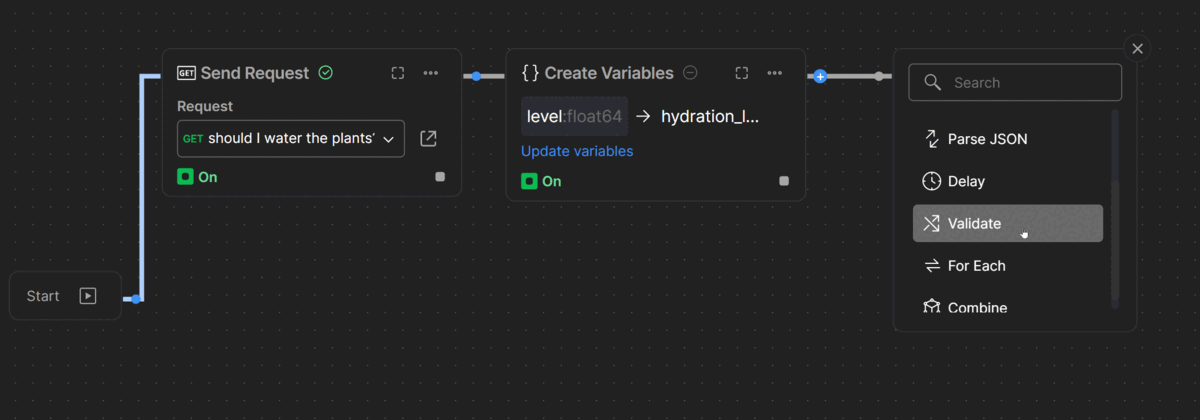Select Combine from the node list
This screenshot has width=1200, height=420.
click(x=1008, y=307)
